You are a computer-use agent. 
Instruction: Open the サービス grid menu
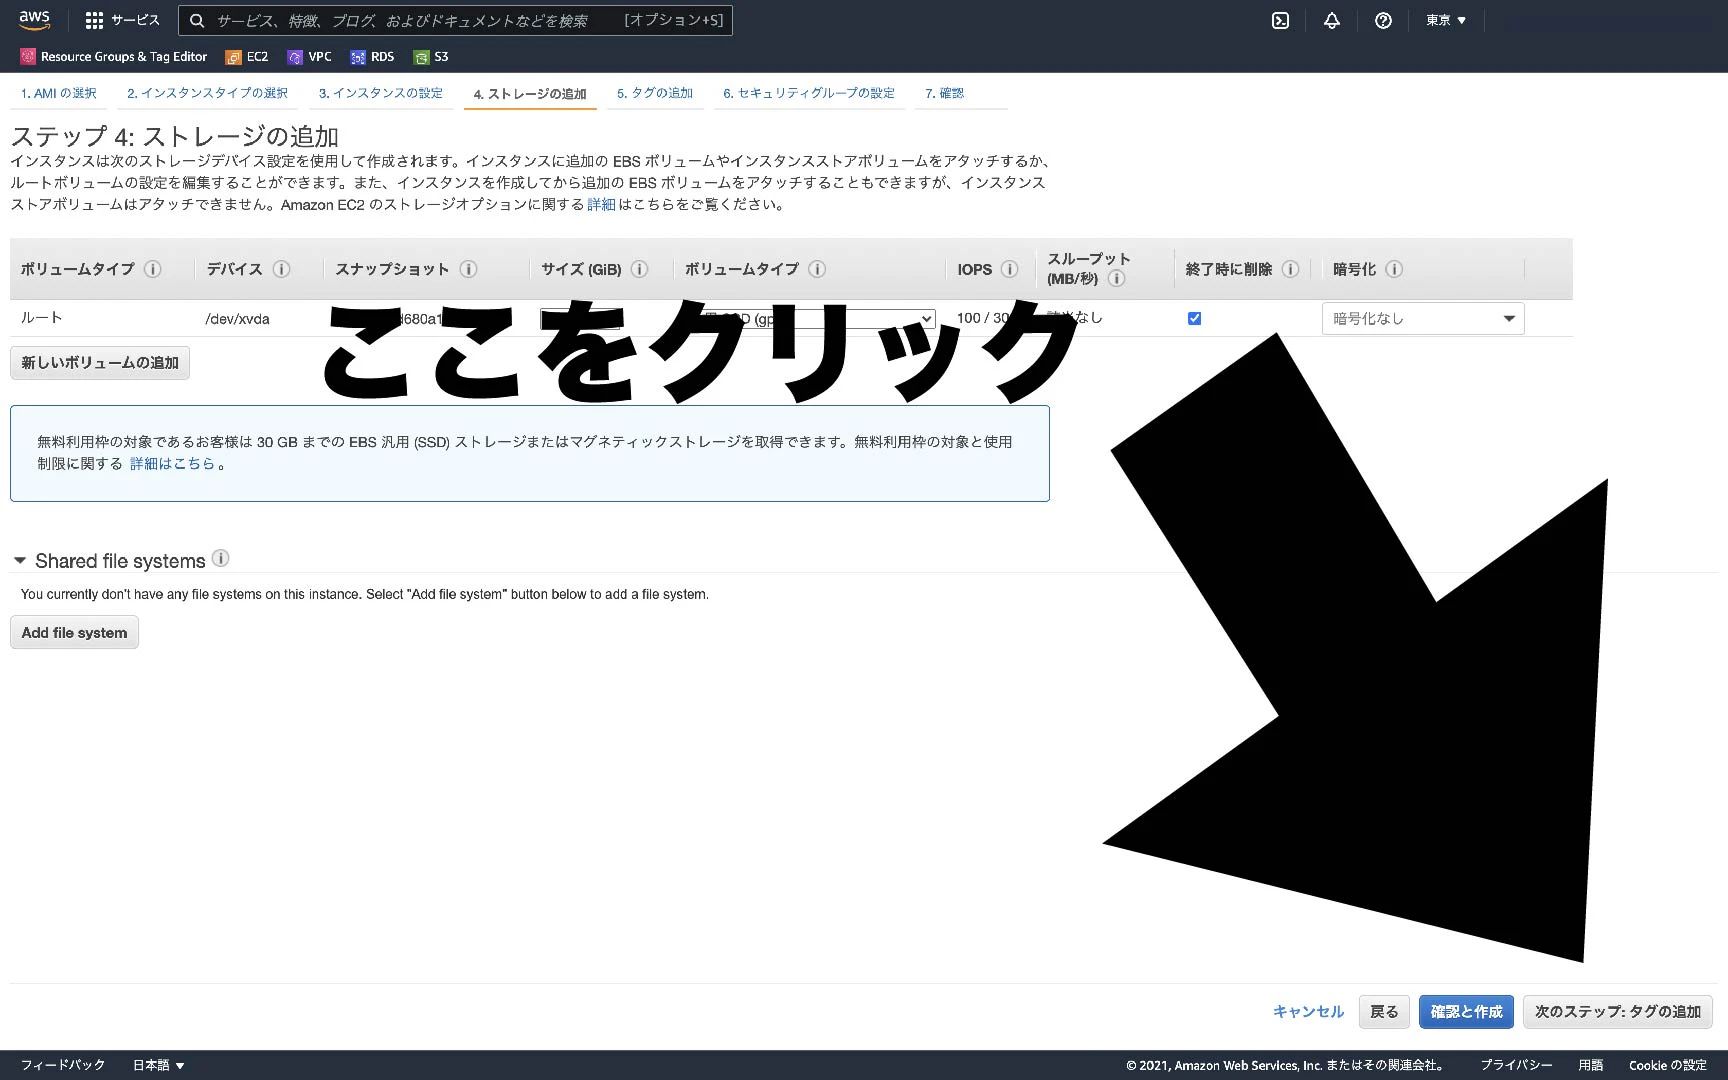coord(122,20)
